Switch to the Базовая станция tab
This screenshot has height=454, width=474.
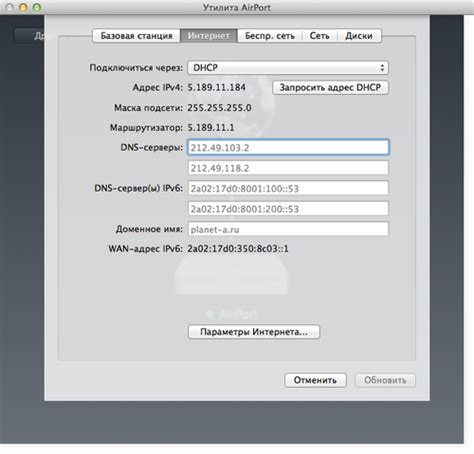(137, 36)
